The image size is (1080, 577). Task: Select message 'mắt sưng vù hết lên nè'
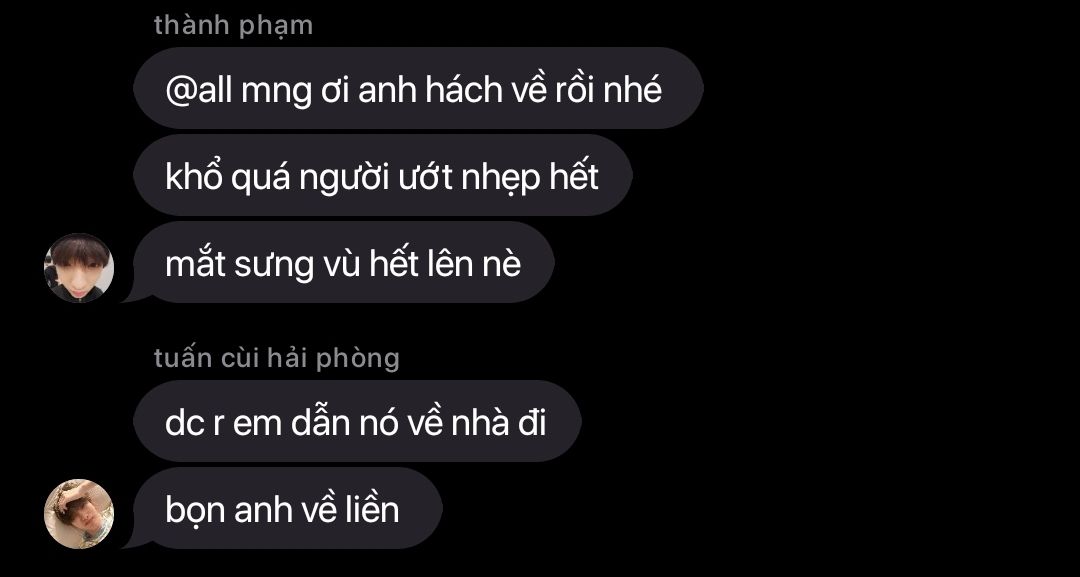(x=344, y=262)
